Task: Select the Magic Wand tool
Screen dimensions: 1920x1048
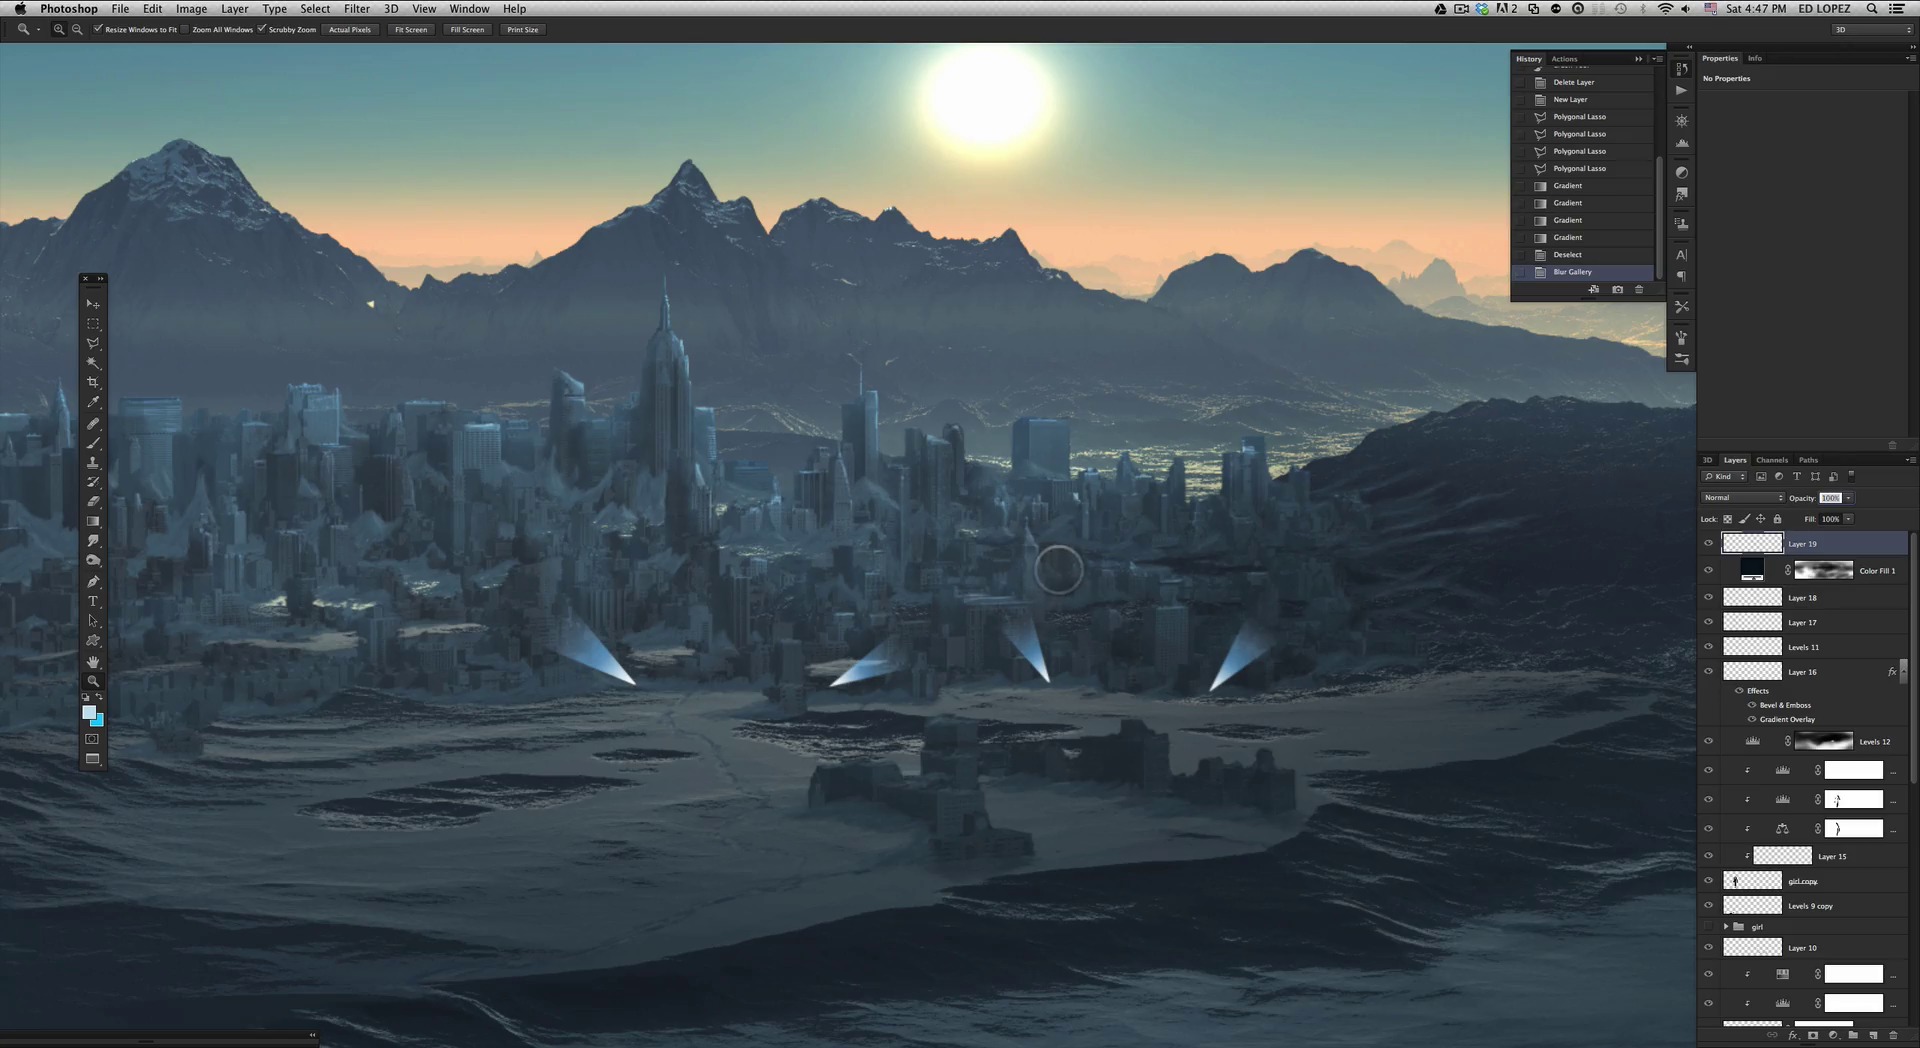Action: click(x=93, y=363)
